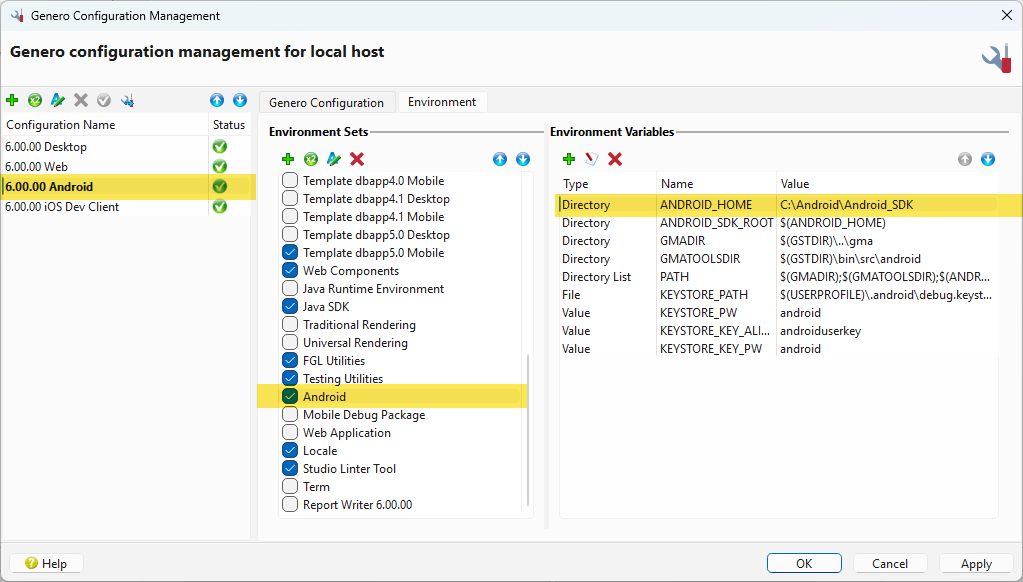Move configuration down with blue down arrow
1023x582 pixels.
point(240,101)
